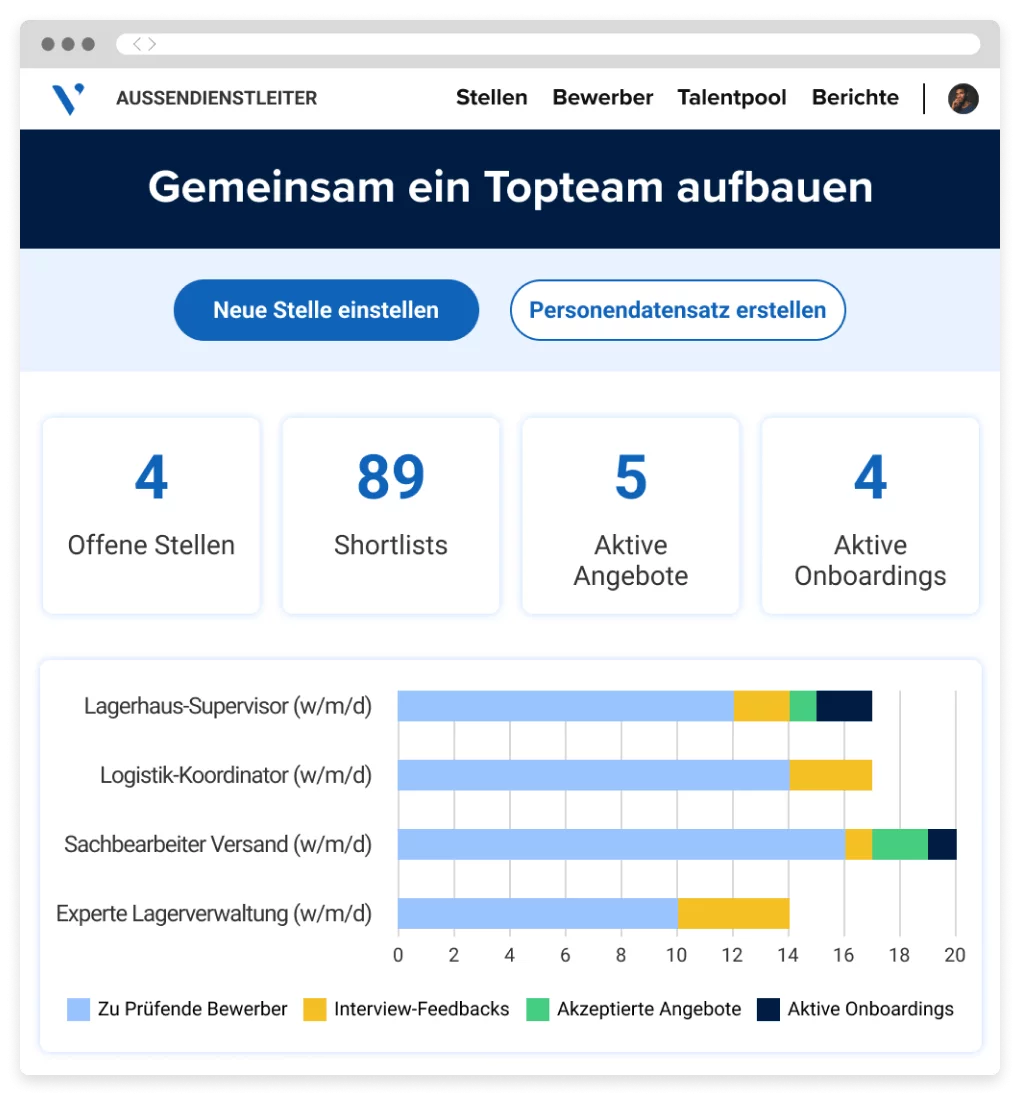Open your profile avatar menu
The image size is (1020, 1097).
coord(962,98)
